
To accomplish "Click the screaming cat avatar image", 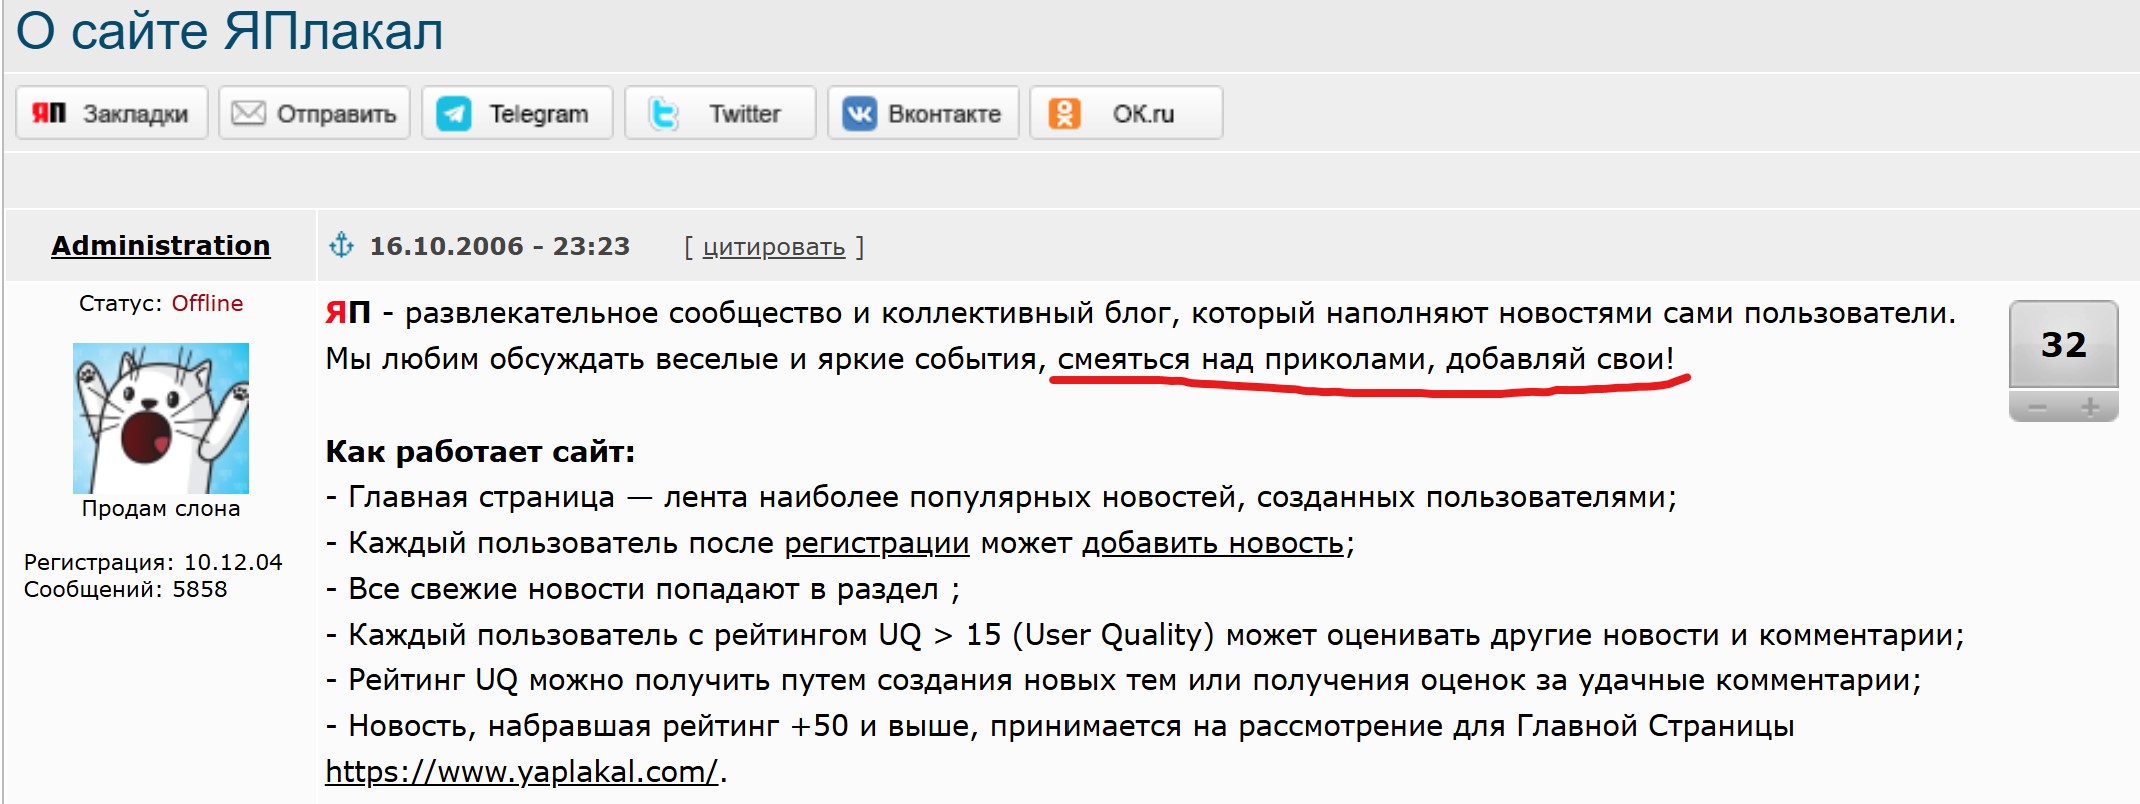I will point(161,418).
